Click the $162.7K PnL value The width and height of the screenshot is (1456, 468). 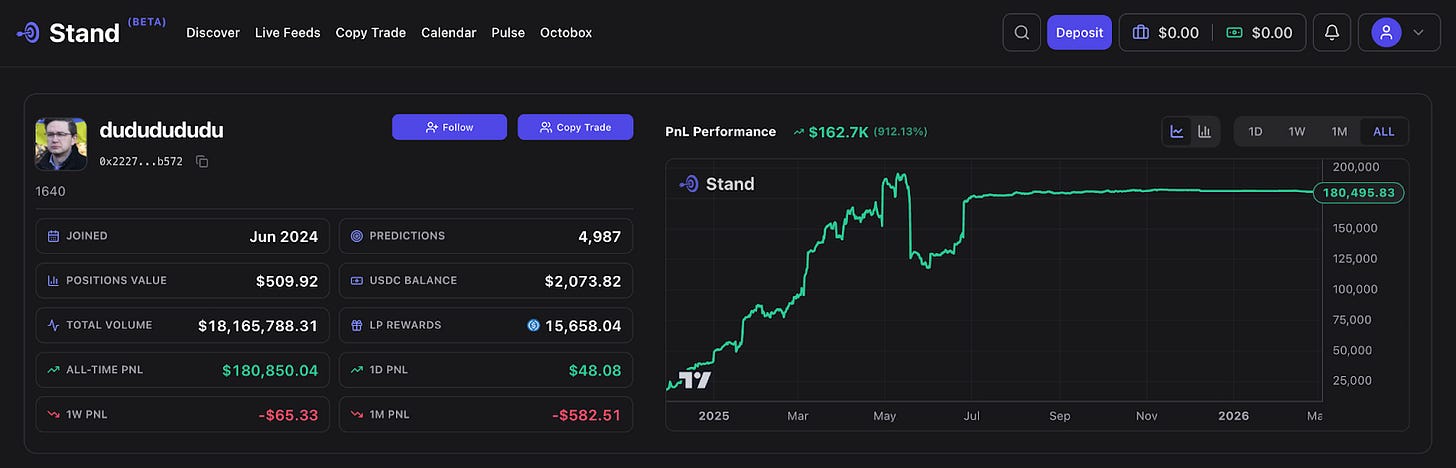[838, 131]
